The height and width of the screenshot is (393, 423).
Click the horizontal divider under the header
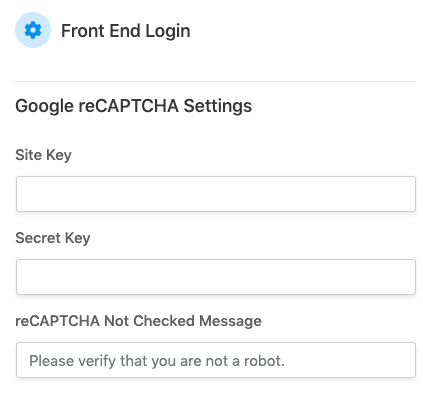tap(215, 81)
